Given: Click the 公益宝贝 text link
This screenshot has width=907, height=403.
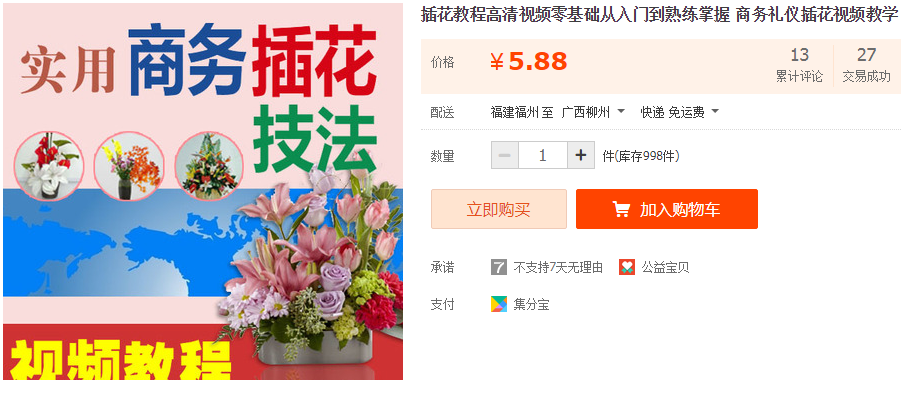Looking at the screenshot, I should (x=665, y=268).
